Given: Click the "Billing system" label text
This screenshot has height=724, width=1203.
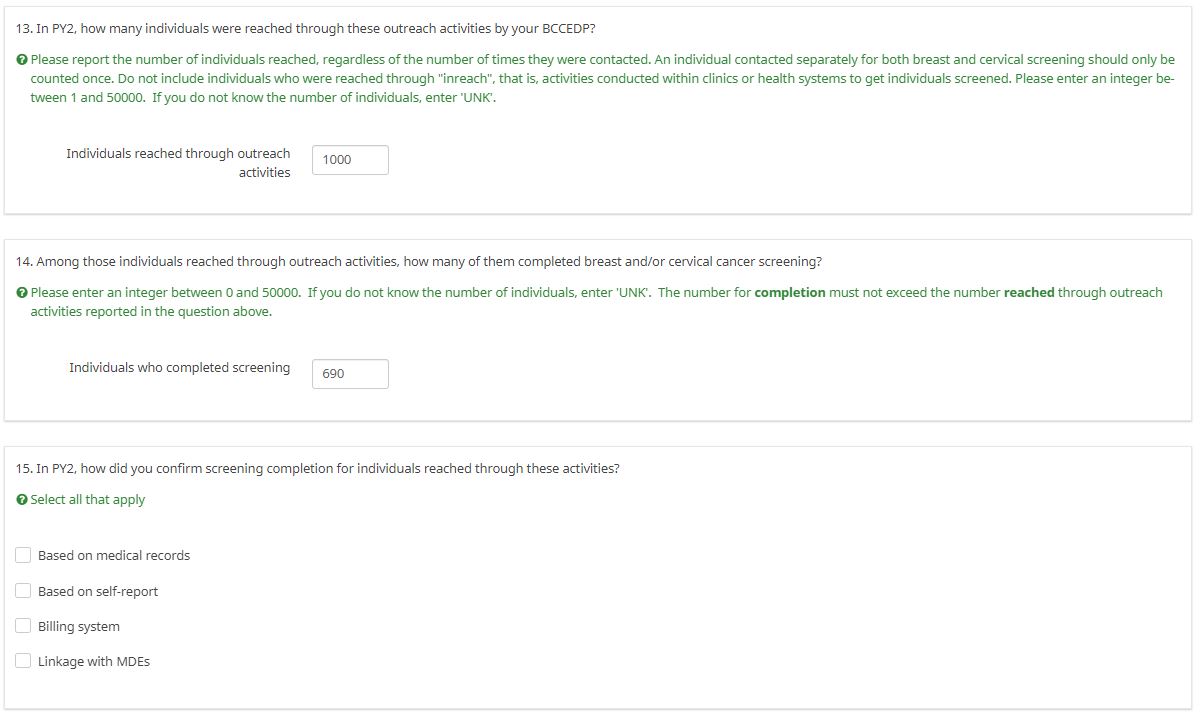Looking at the screenshot, I should point(79,627).
